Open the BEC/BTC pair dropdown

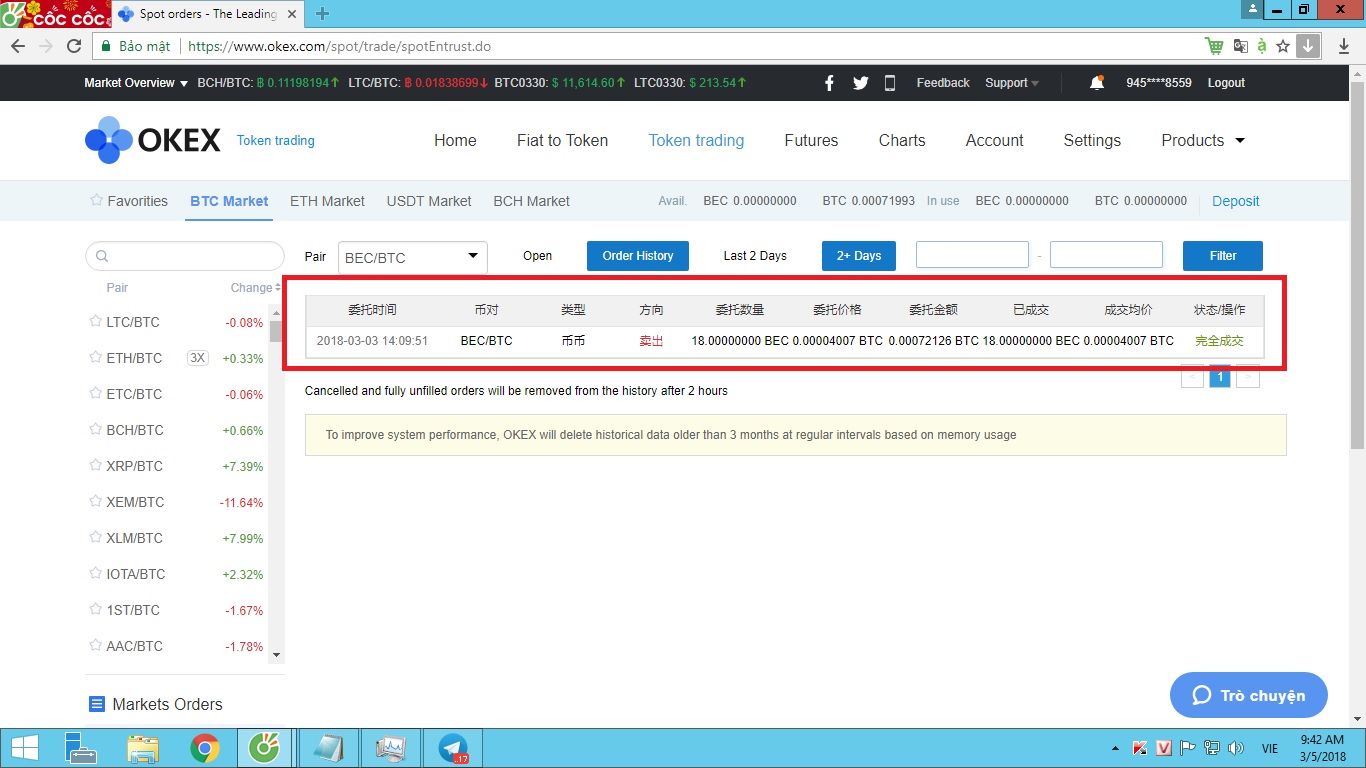pyautogui.click(x=412, y=257)
